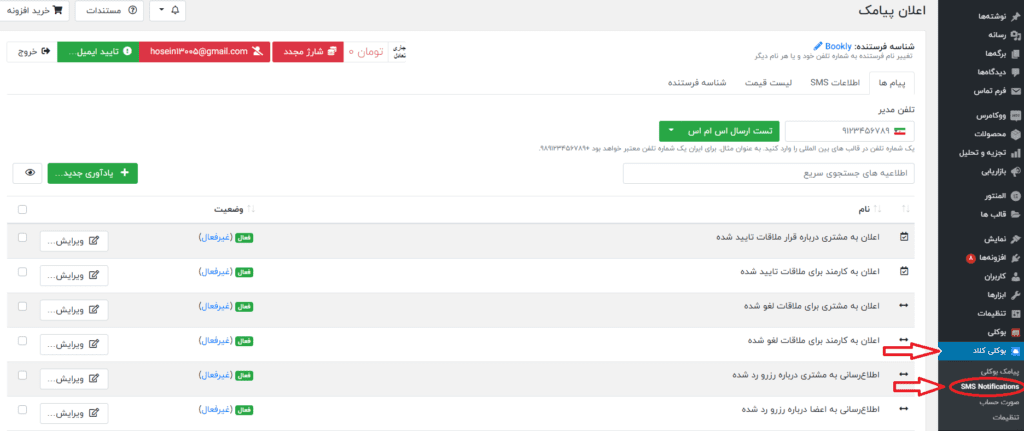The height and width of the screenshot is (431, 1024).
Task: Open Iran flag country selector in phone field
Action: (901, 131)
